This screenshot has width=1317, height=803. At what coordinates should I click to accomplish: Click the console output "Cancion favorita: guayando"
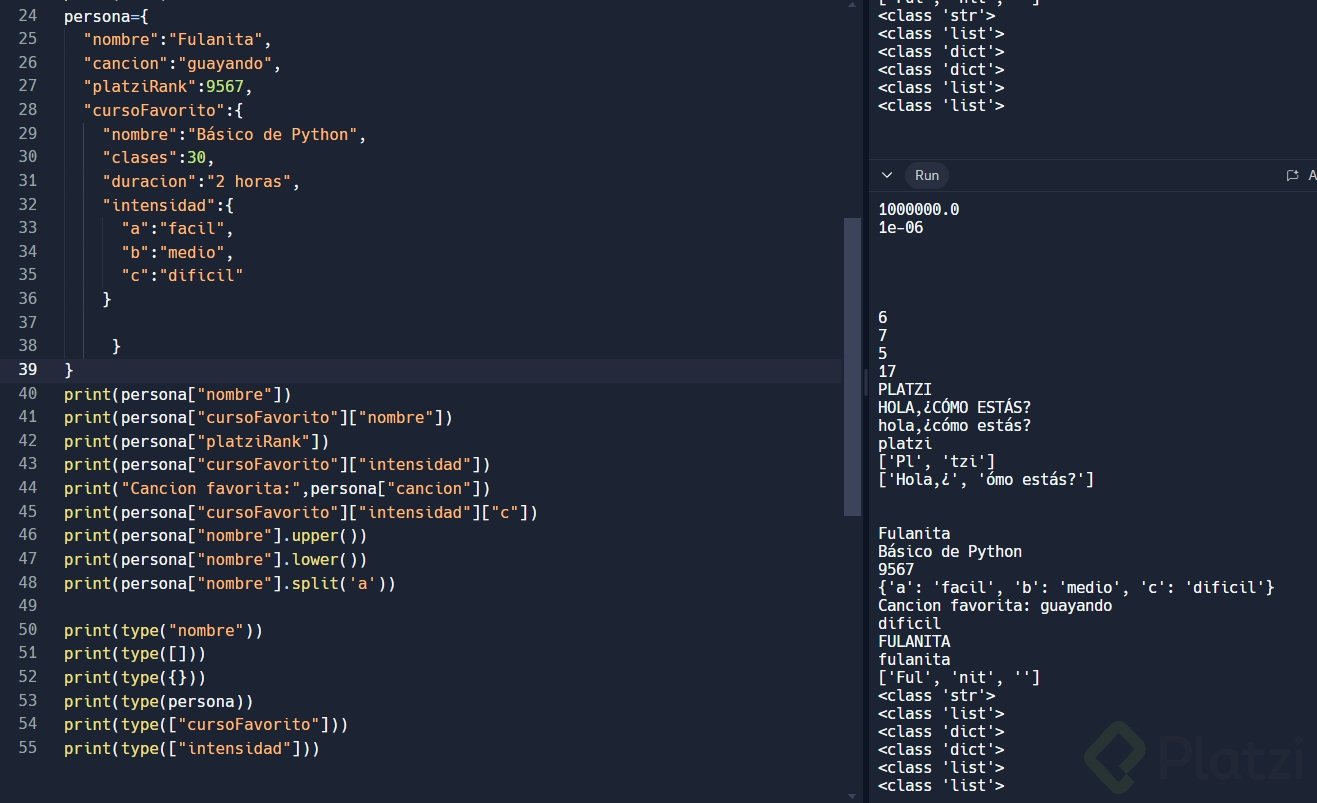coord(995,606)
